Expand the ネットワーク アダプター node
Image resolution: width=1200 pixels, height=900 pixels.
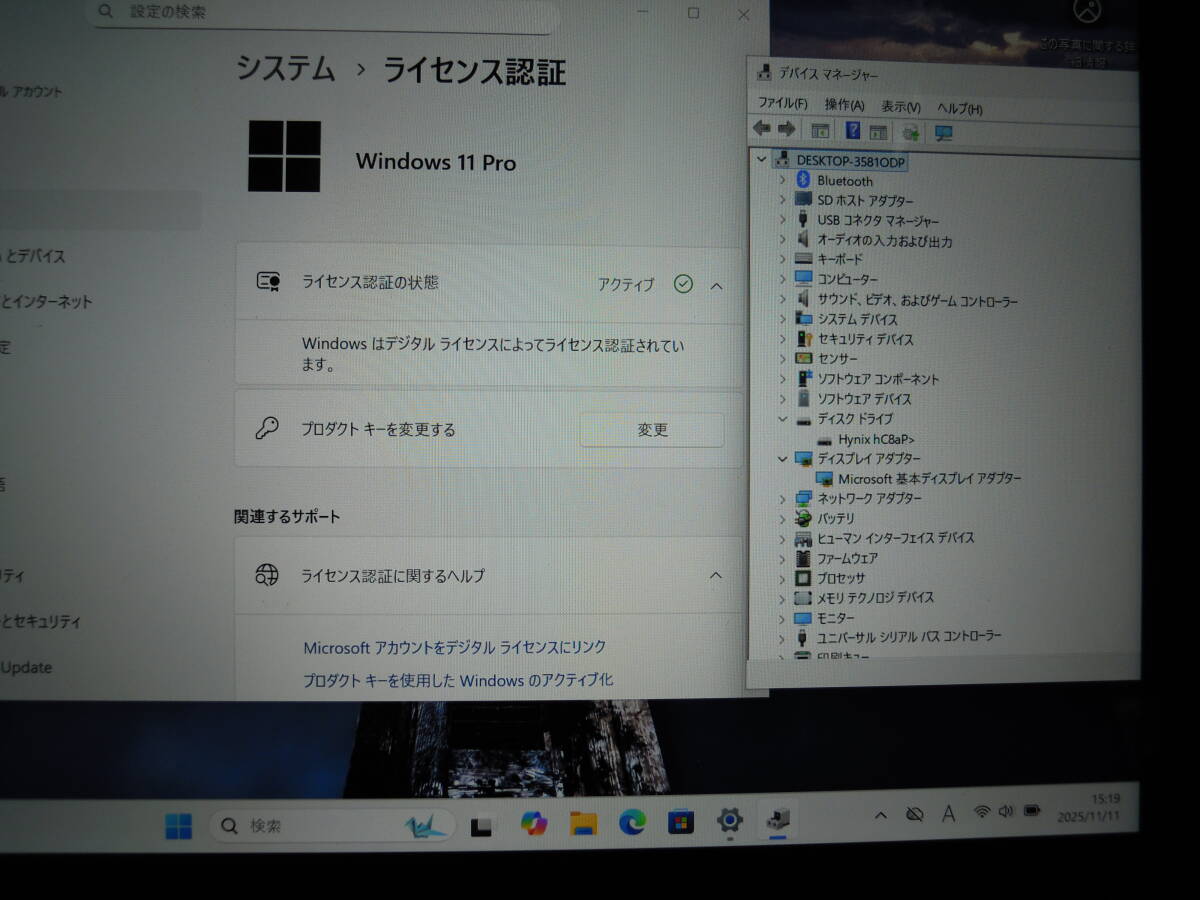[x=782, y=498]
